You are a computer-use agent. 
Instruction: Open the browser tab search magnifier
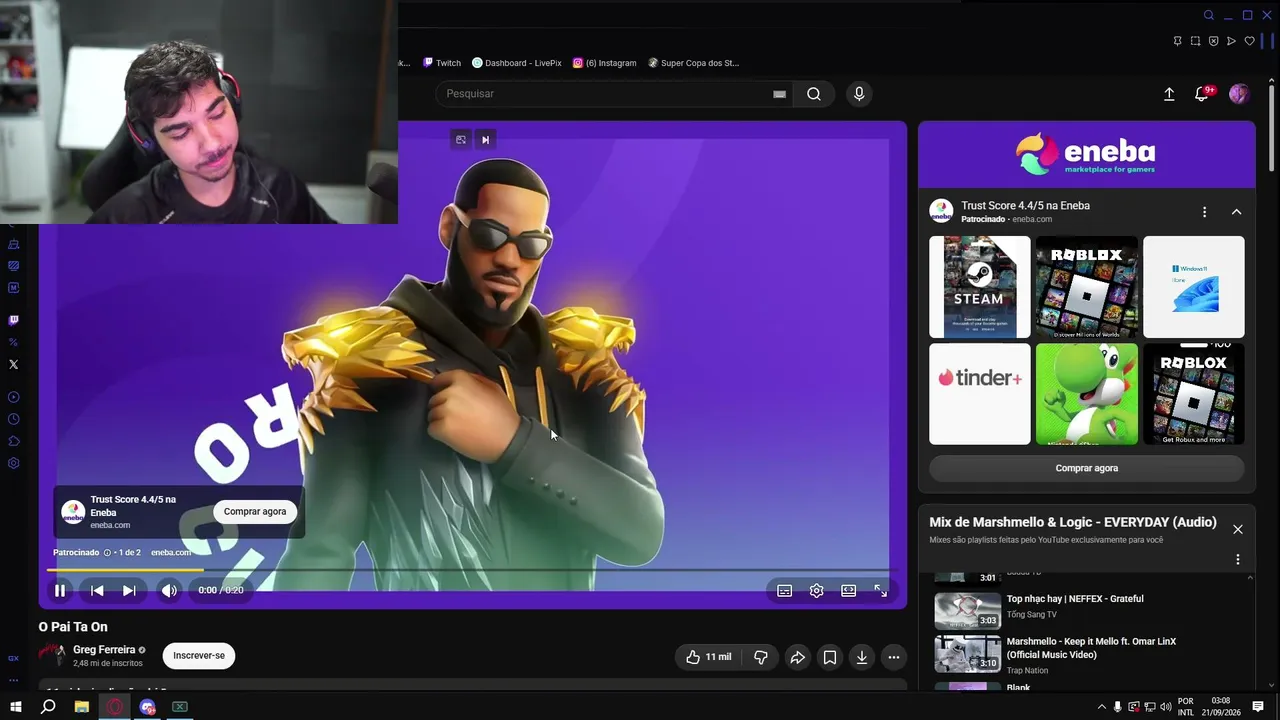pos(1209,15)
